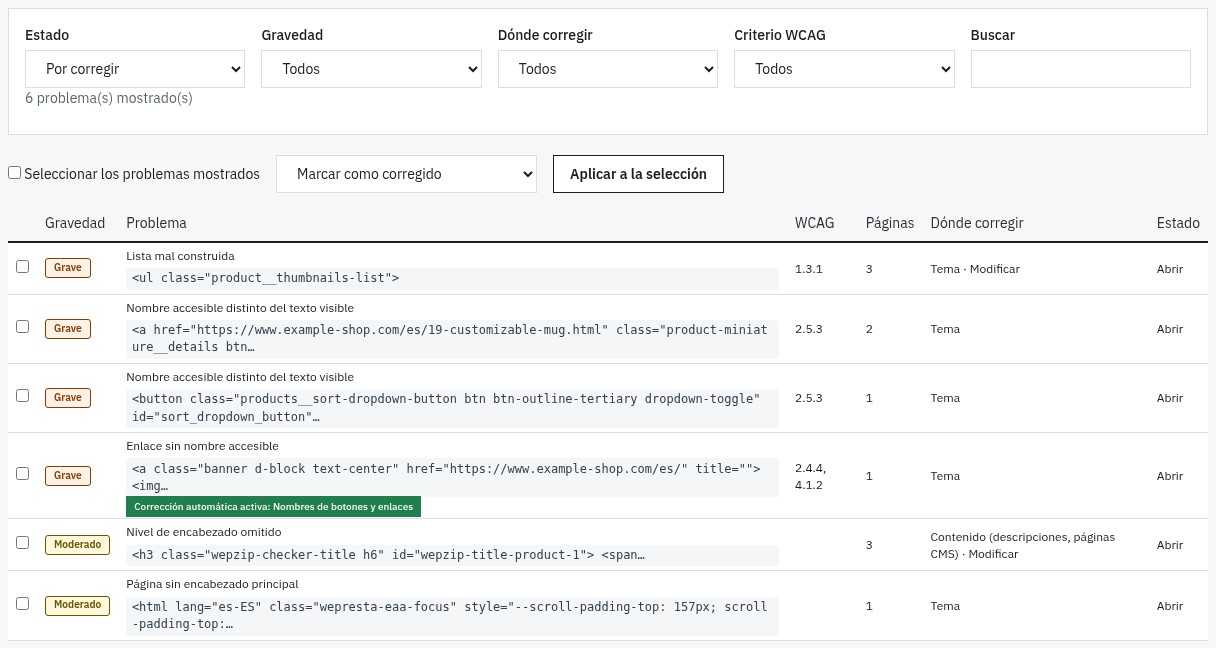Screen dimensions: 1216x648
Task: Click Abrir for the customizable-mug link issue
Action: [x=1170, y=329]
